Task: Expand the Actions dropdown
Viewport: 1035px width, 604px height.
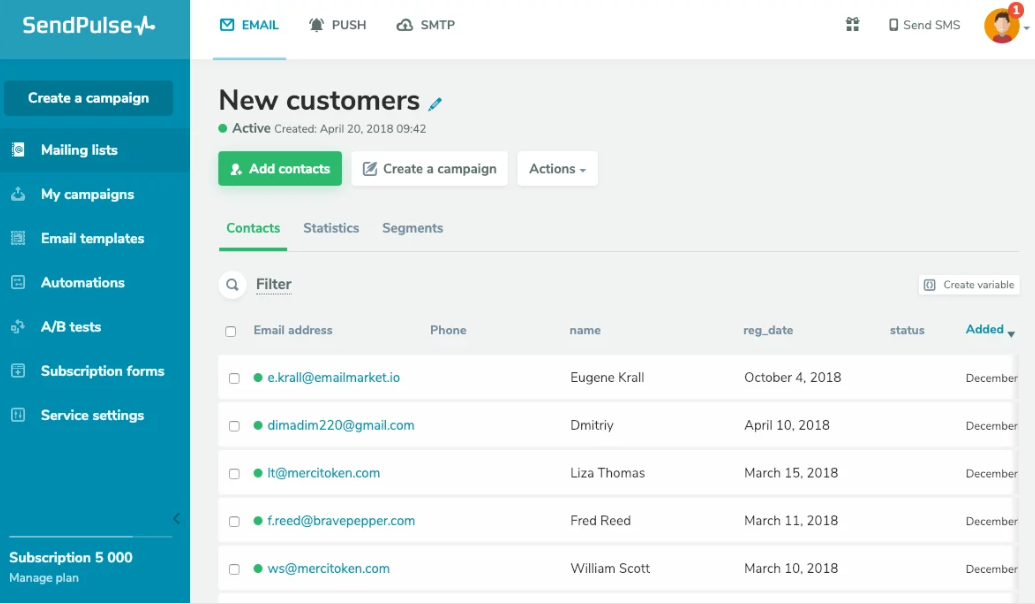Action: (557, 169)
